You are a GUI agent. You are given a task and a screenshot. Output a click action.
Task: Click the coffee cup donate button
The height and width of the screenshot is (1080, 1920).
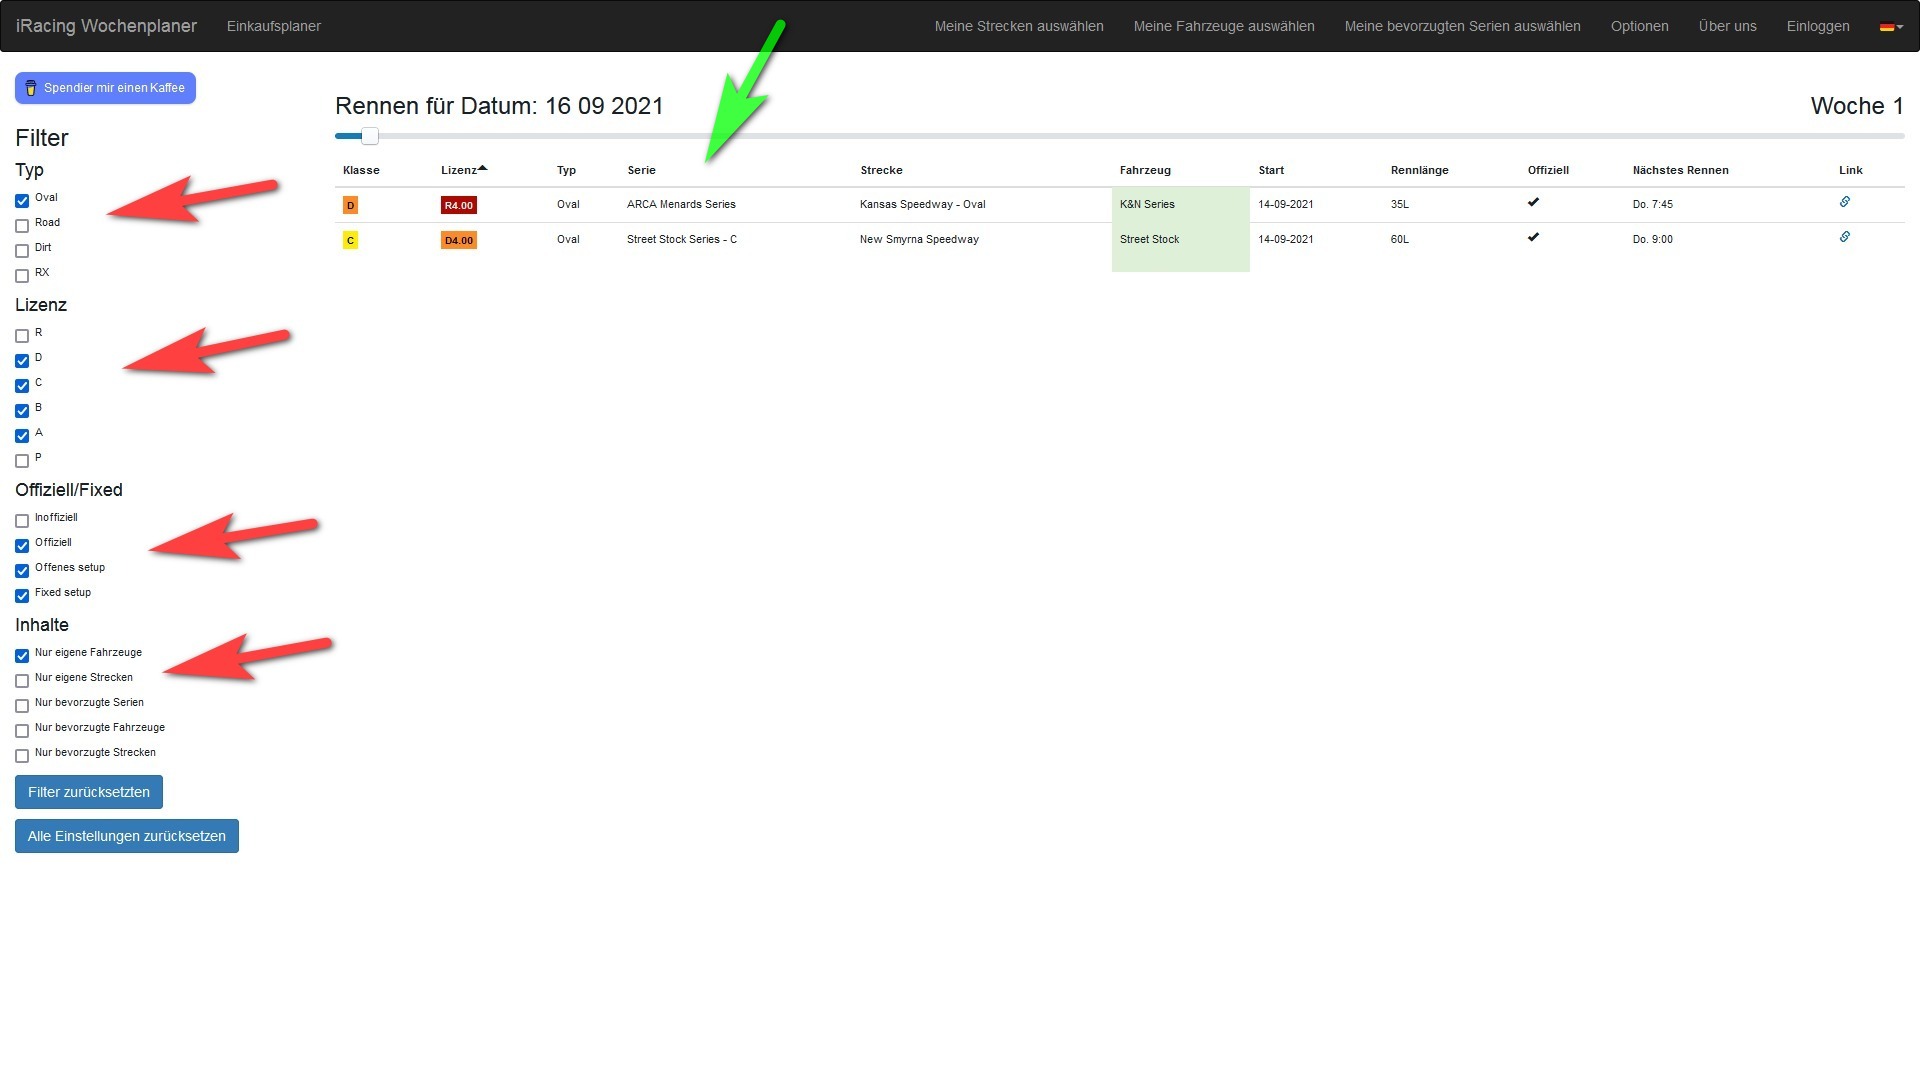click(105, 88)
